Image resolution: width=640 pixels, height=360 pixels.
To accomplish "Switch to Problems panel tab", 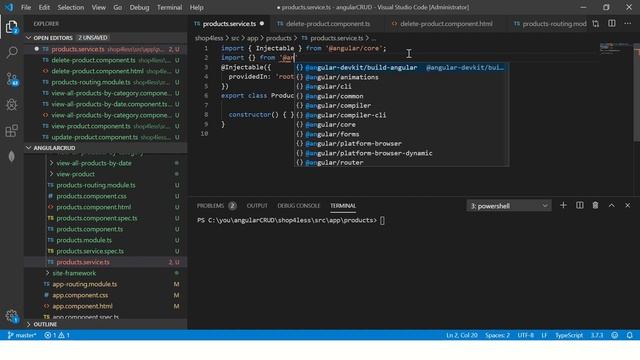I will pyautogui.click(x=216, y=206).
